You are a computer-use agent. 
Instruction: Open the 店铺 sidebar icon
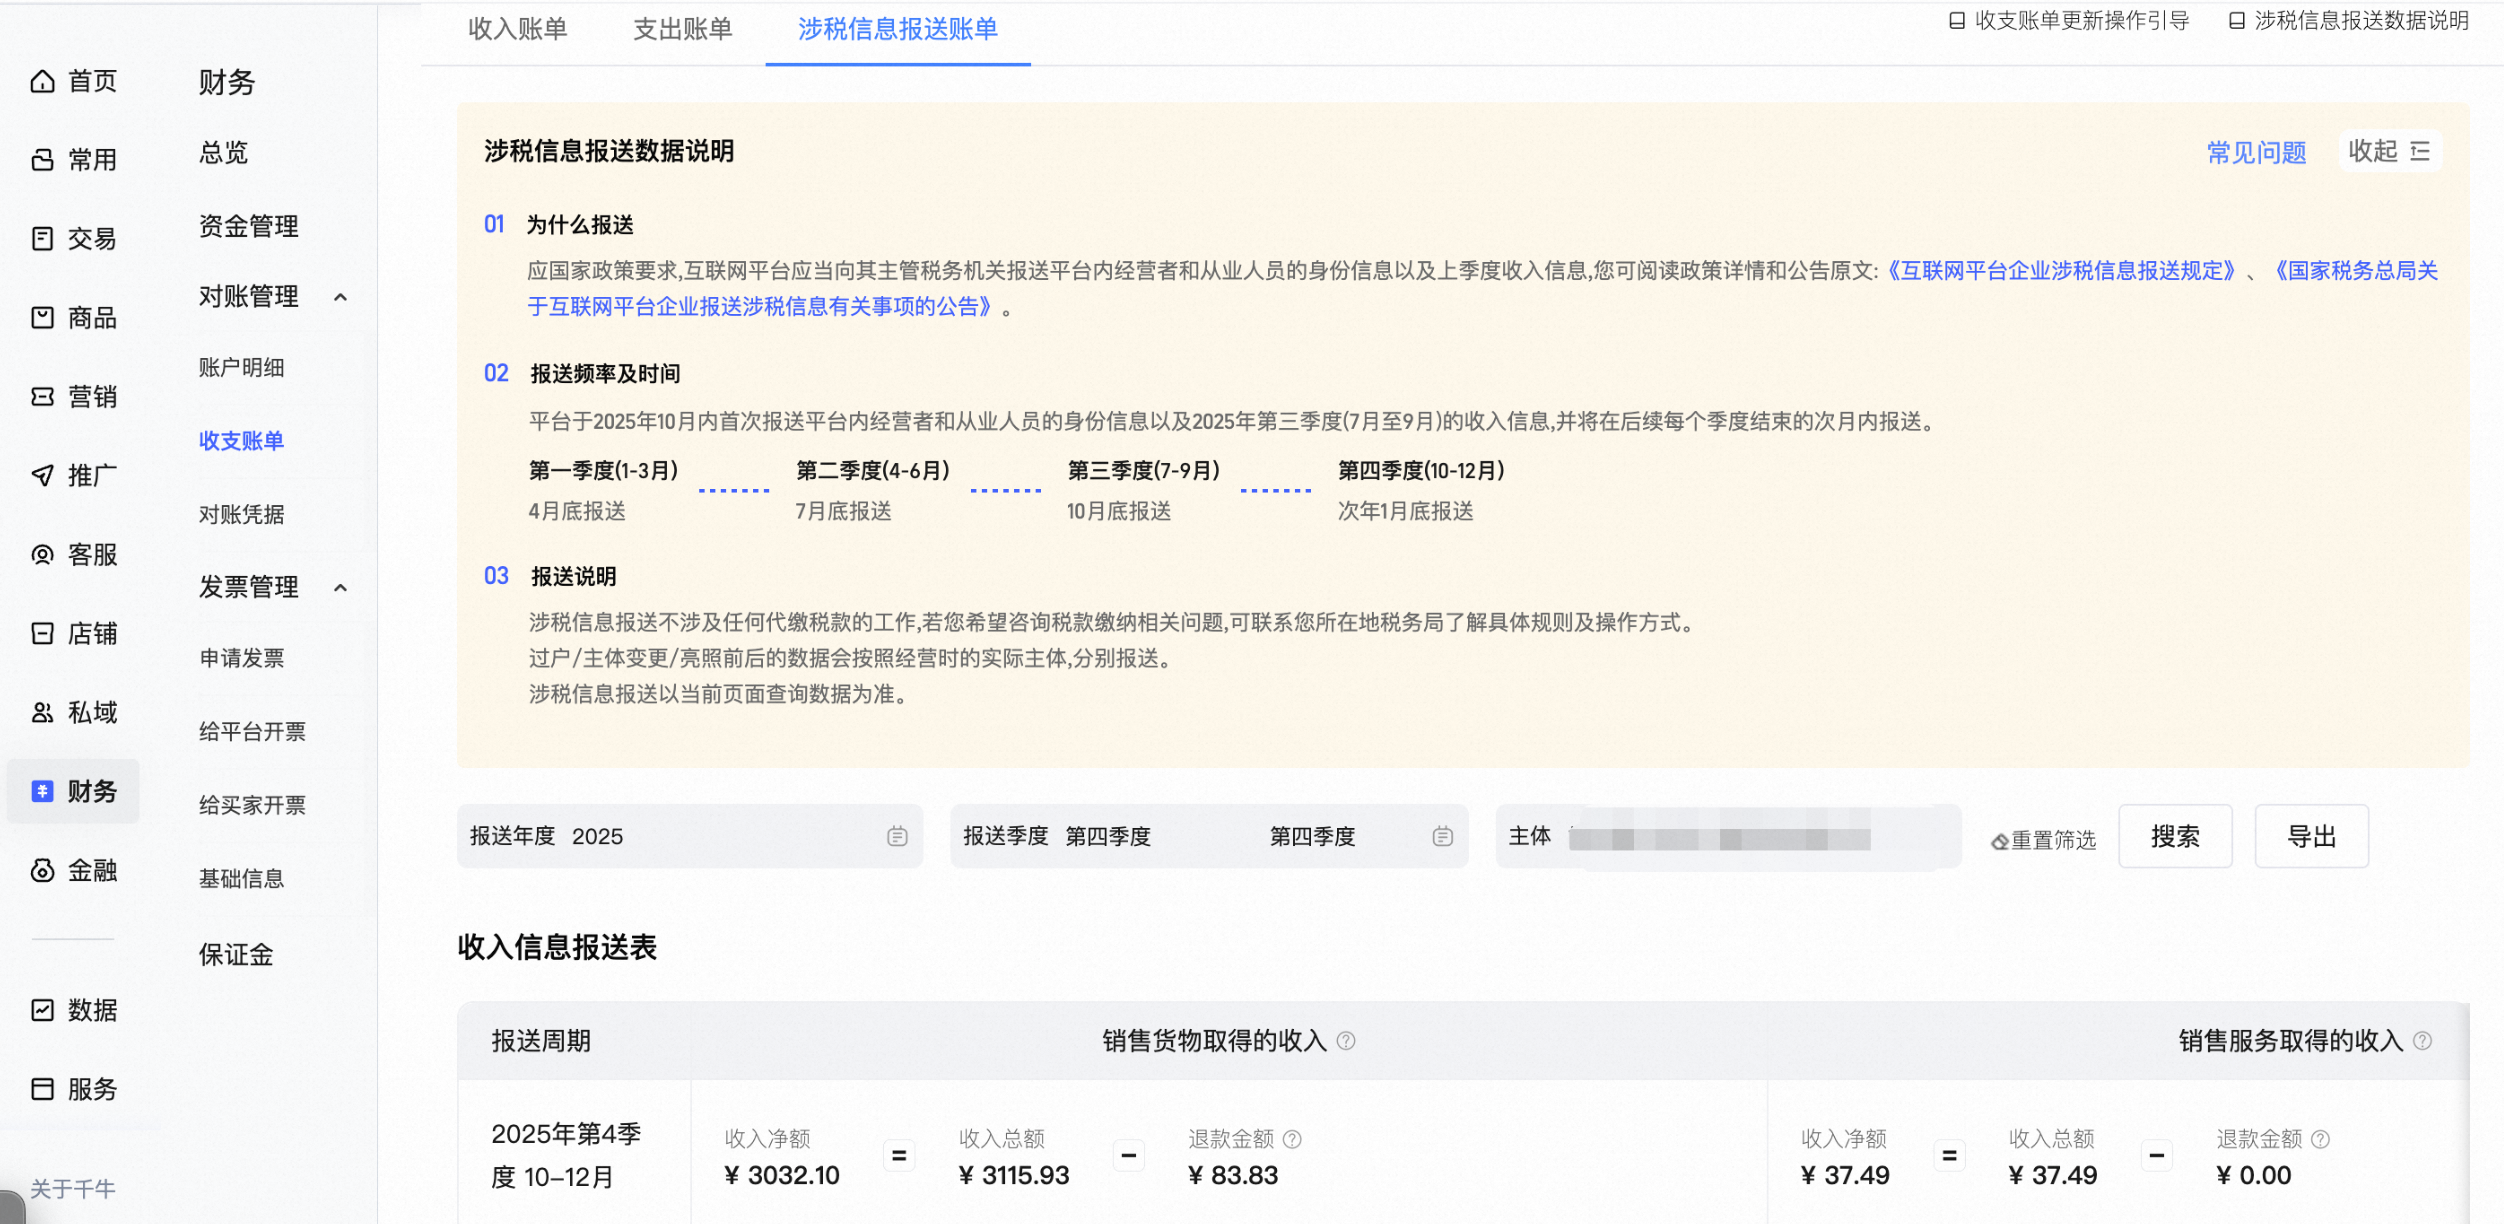[42, 633]
